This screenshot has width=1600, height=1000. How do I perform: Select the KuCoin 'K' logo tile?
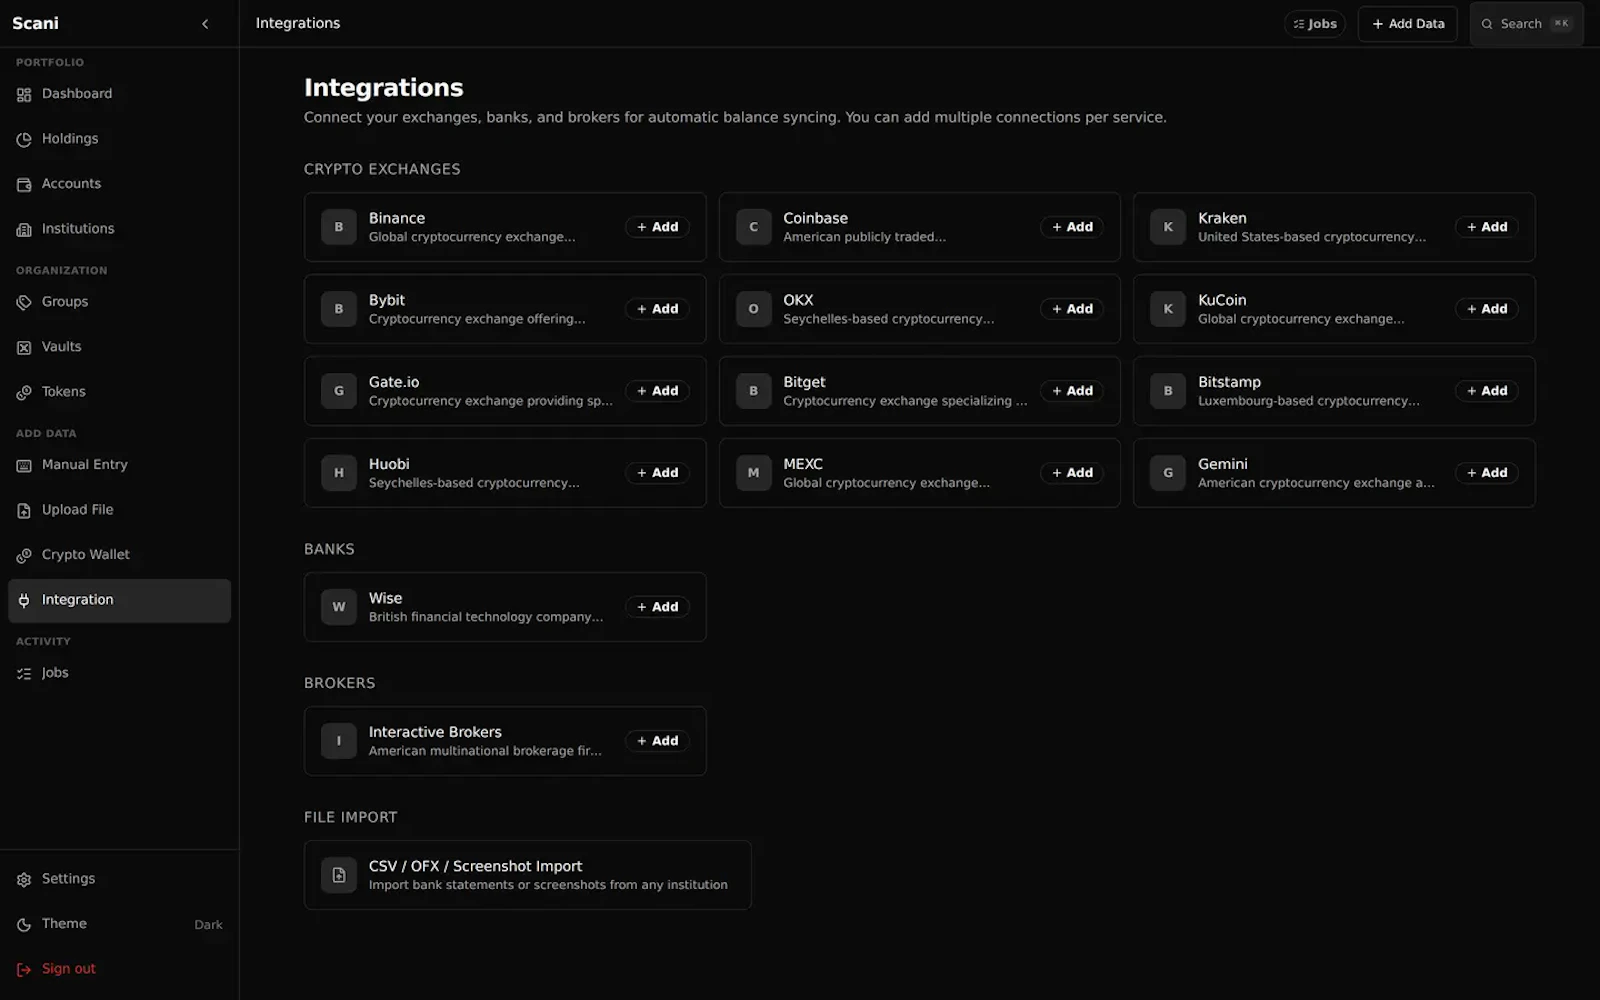point(1168,309)
